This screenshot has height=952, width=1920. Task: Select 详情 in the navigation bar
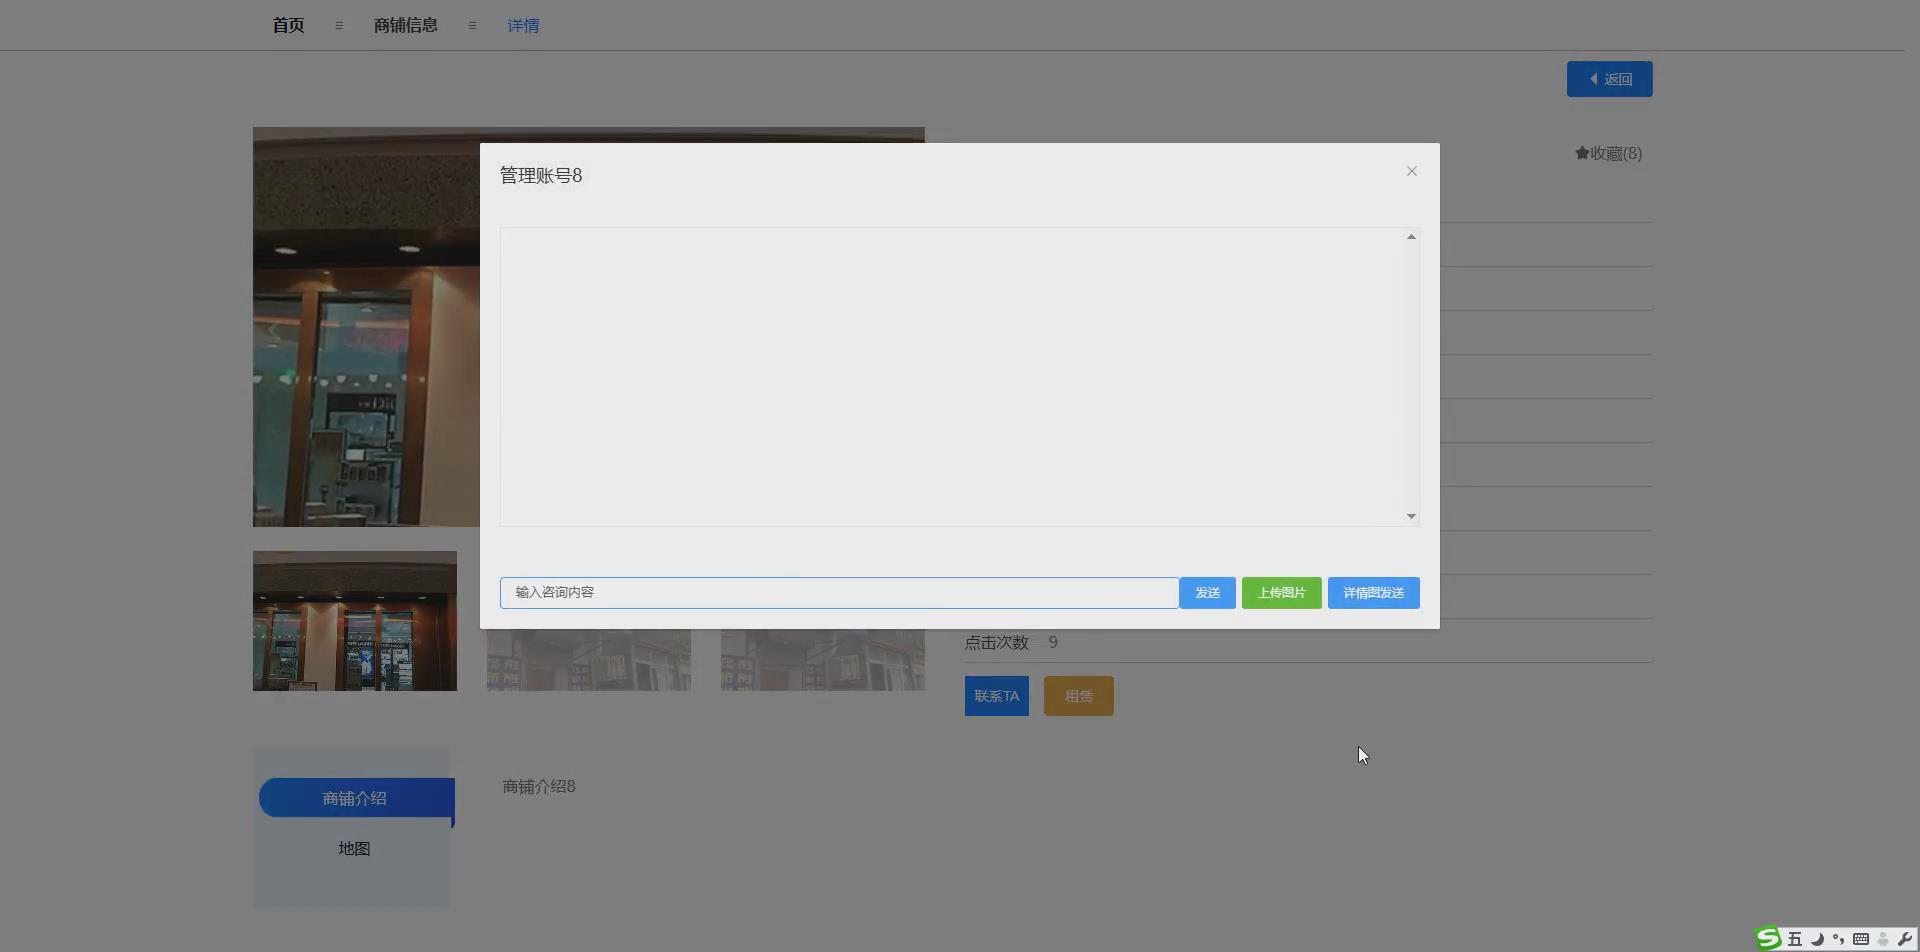point(522,25)
